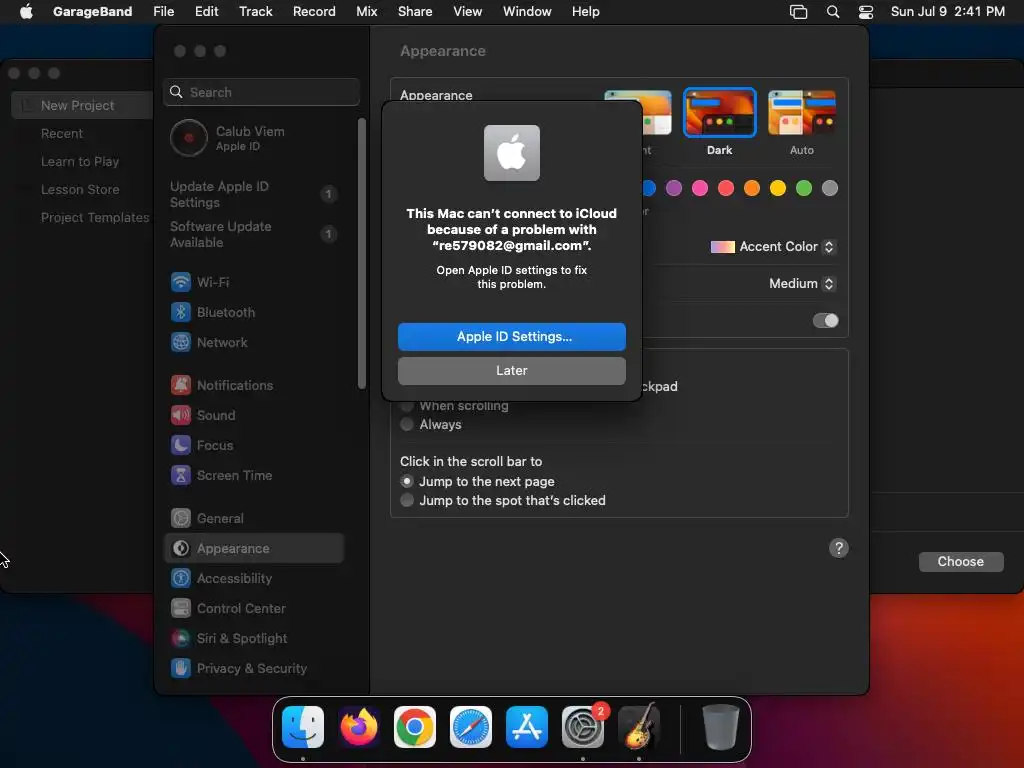1024x768 pixels.
Task: Pick the orange accent color
Action: (x=752, y=188)
